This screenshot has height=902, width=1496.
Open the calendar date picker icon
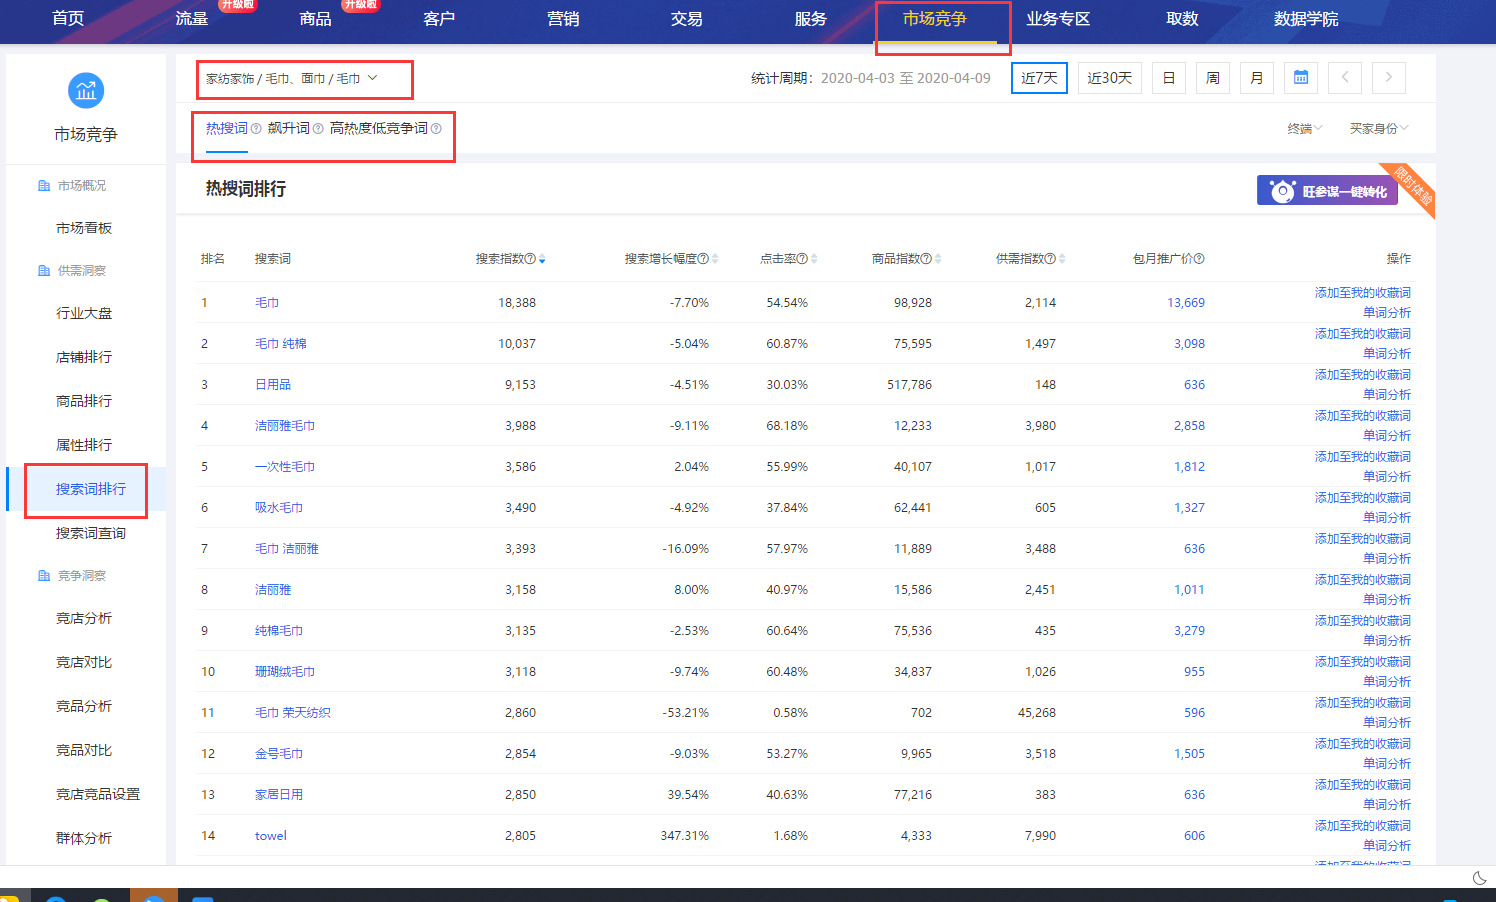pos(1301,78)
